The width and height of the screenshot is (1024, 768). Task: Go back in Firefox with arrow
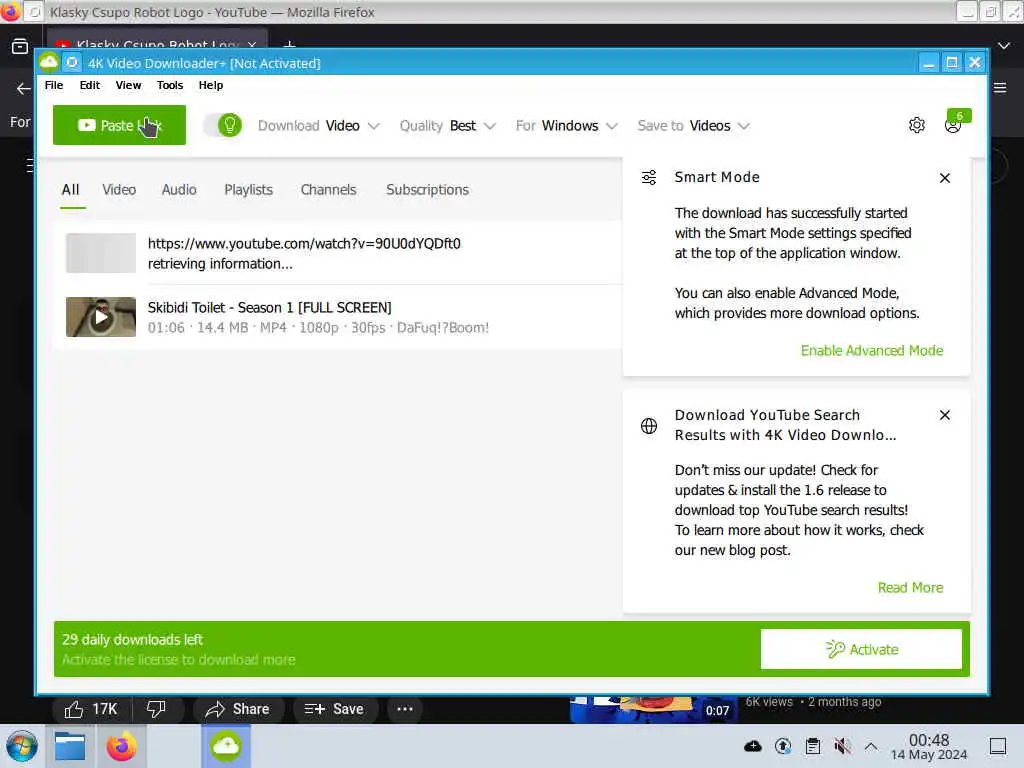pyautogui.click(x=24, y=88)
